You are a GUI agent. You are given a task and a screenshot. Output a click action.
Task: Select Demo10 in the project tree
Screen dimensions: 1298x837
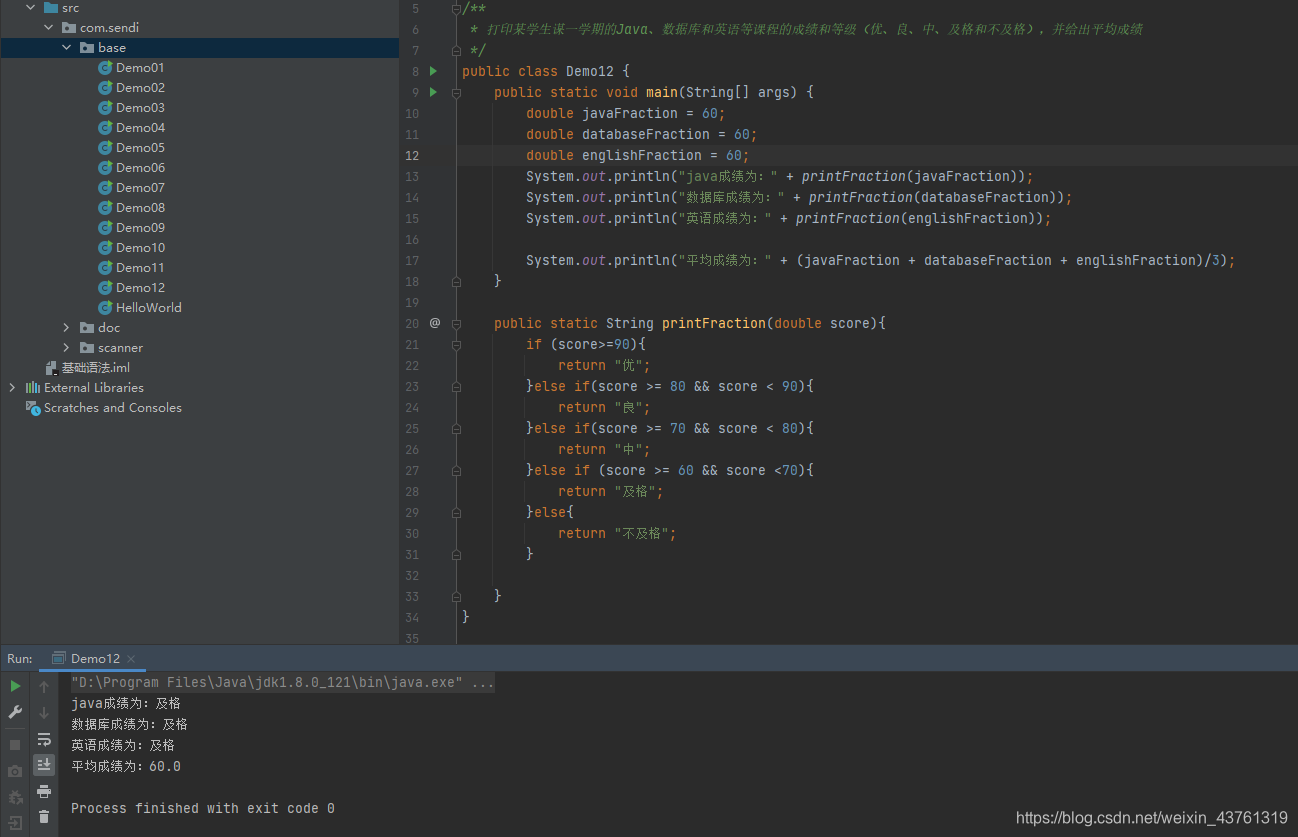(x=140, y=248)
